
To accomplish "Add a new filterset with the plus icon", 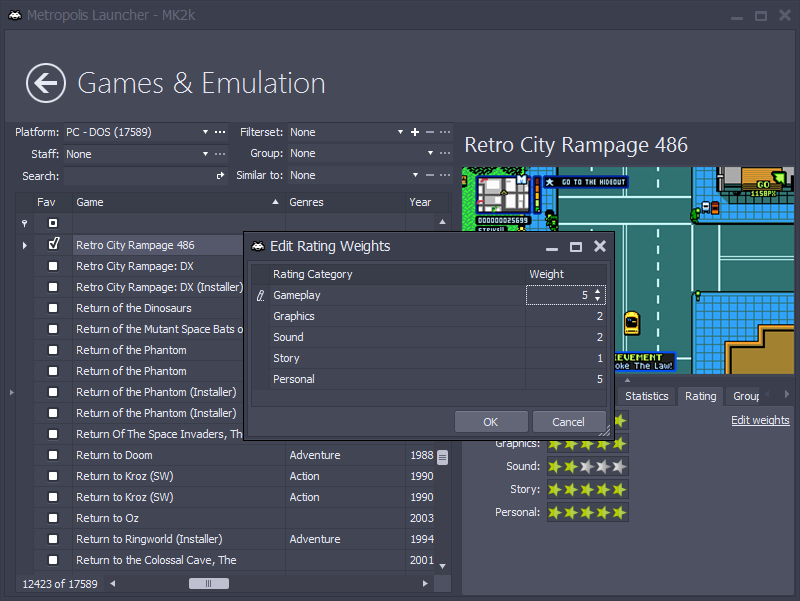I will (x=415, y=132).
